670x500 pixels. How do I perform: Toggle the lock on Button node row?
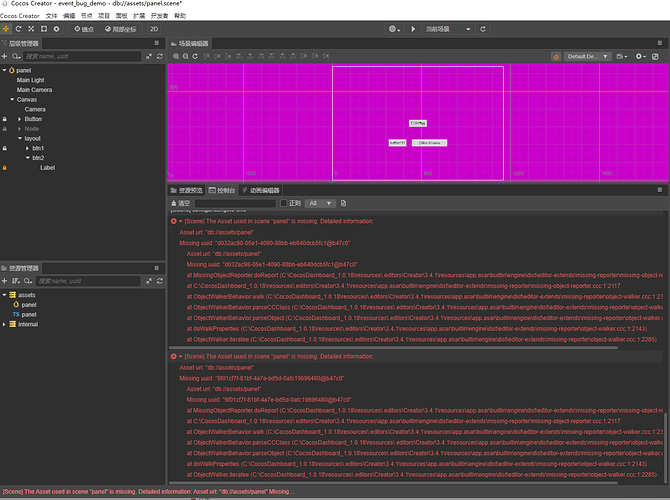5,119
